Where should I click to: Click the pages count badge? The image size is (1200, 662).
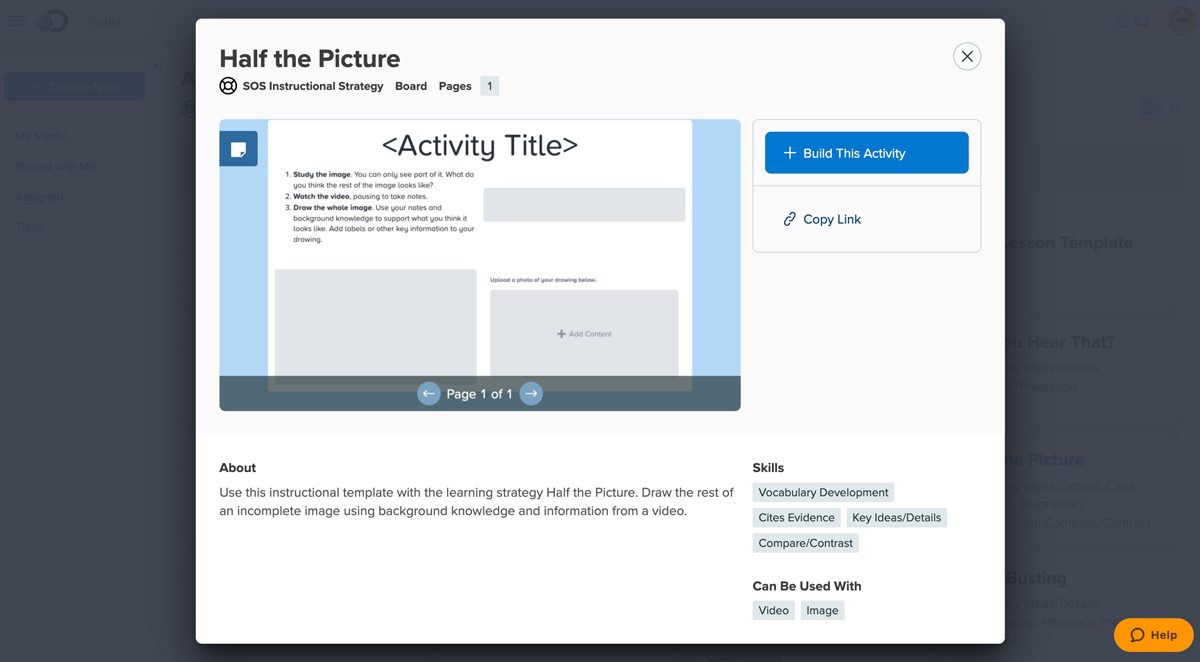coord(489,86)
